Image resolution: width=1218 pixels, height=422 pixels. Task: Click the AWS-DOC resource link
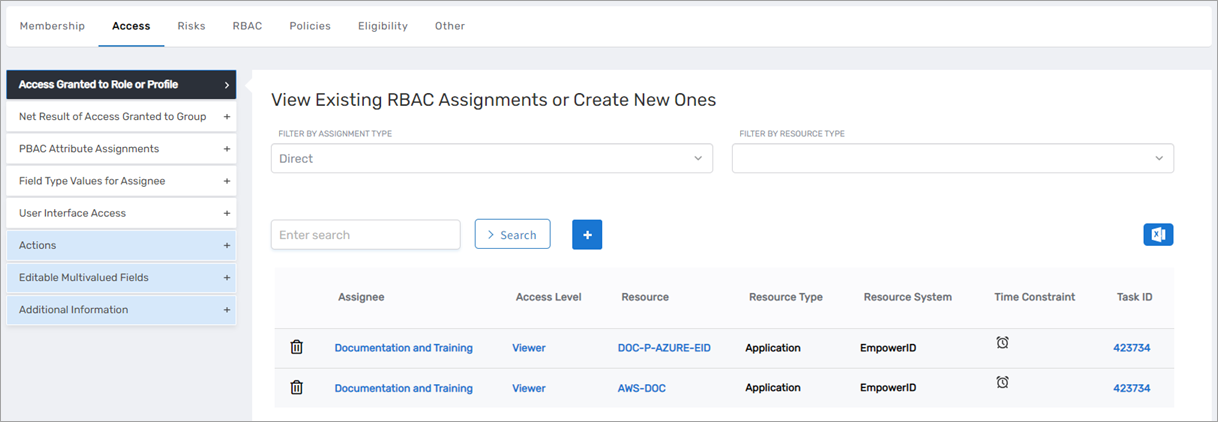click(641, 388)
